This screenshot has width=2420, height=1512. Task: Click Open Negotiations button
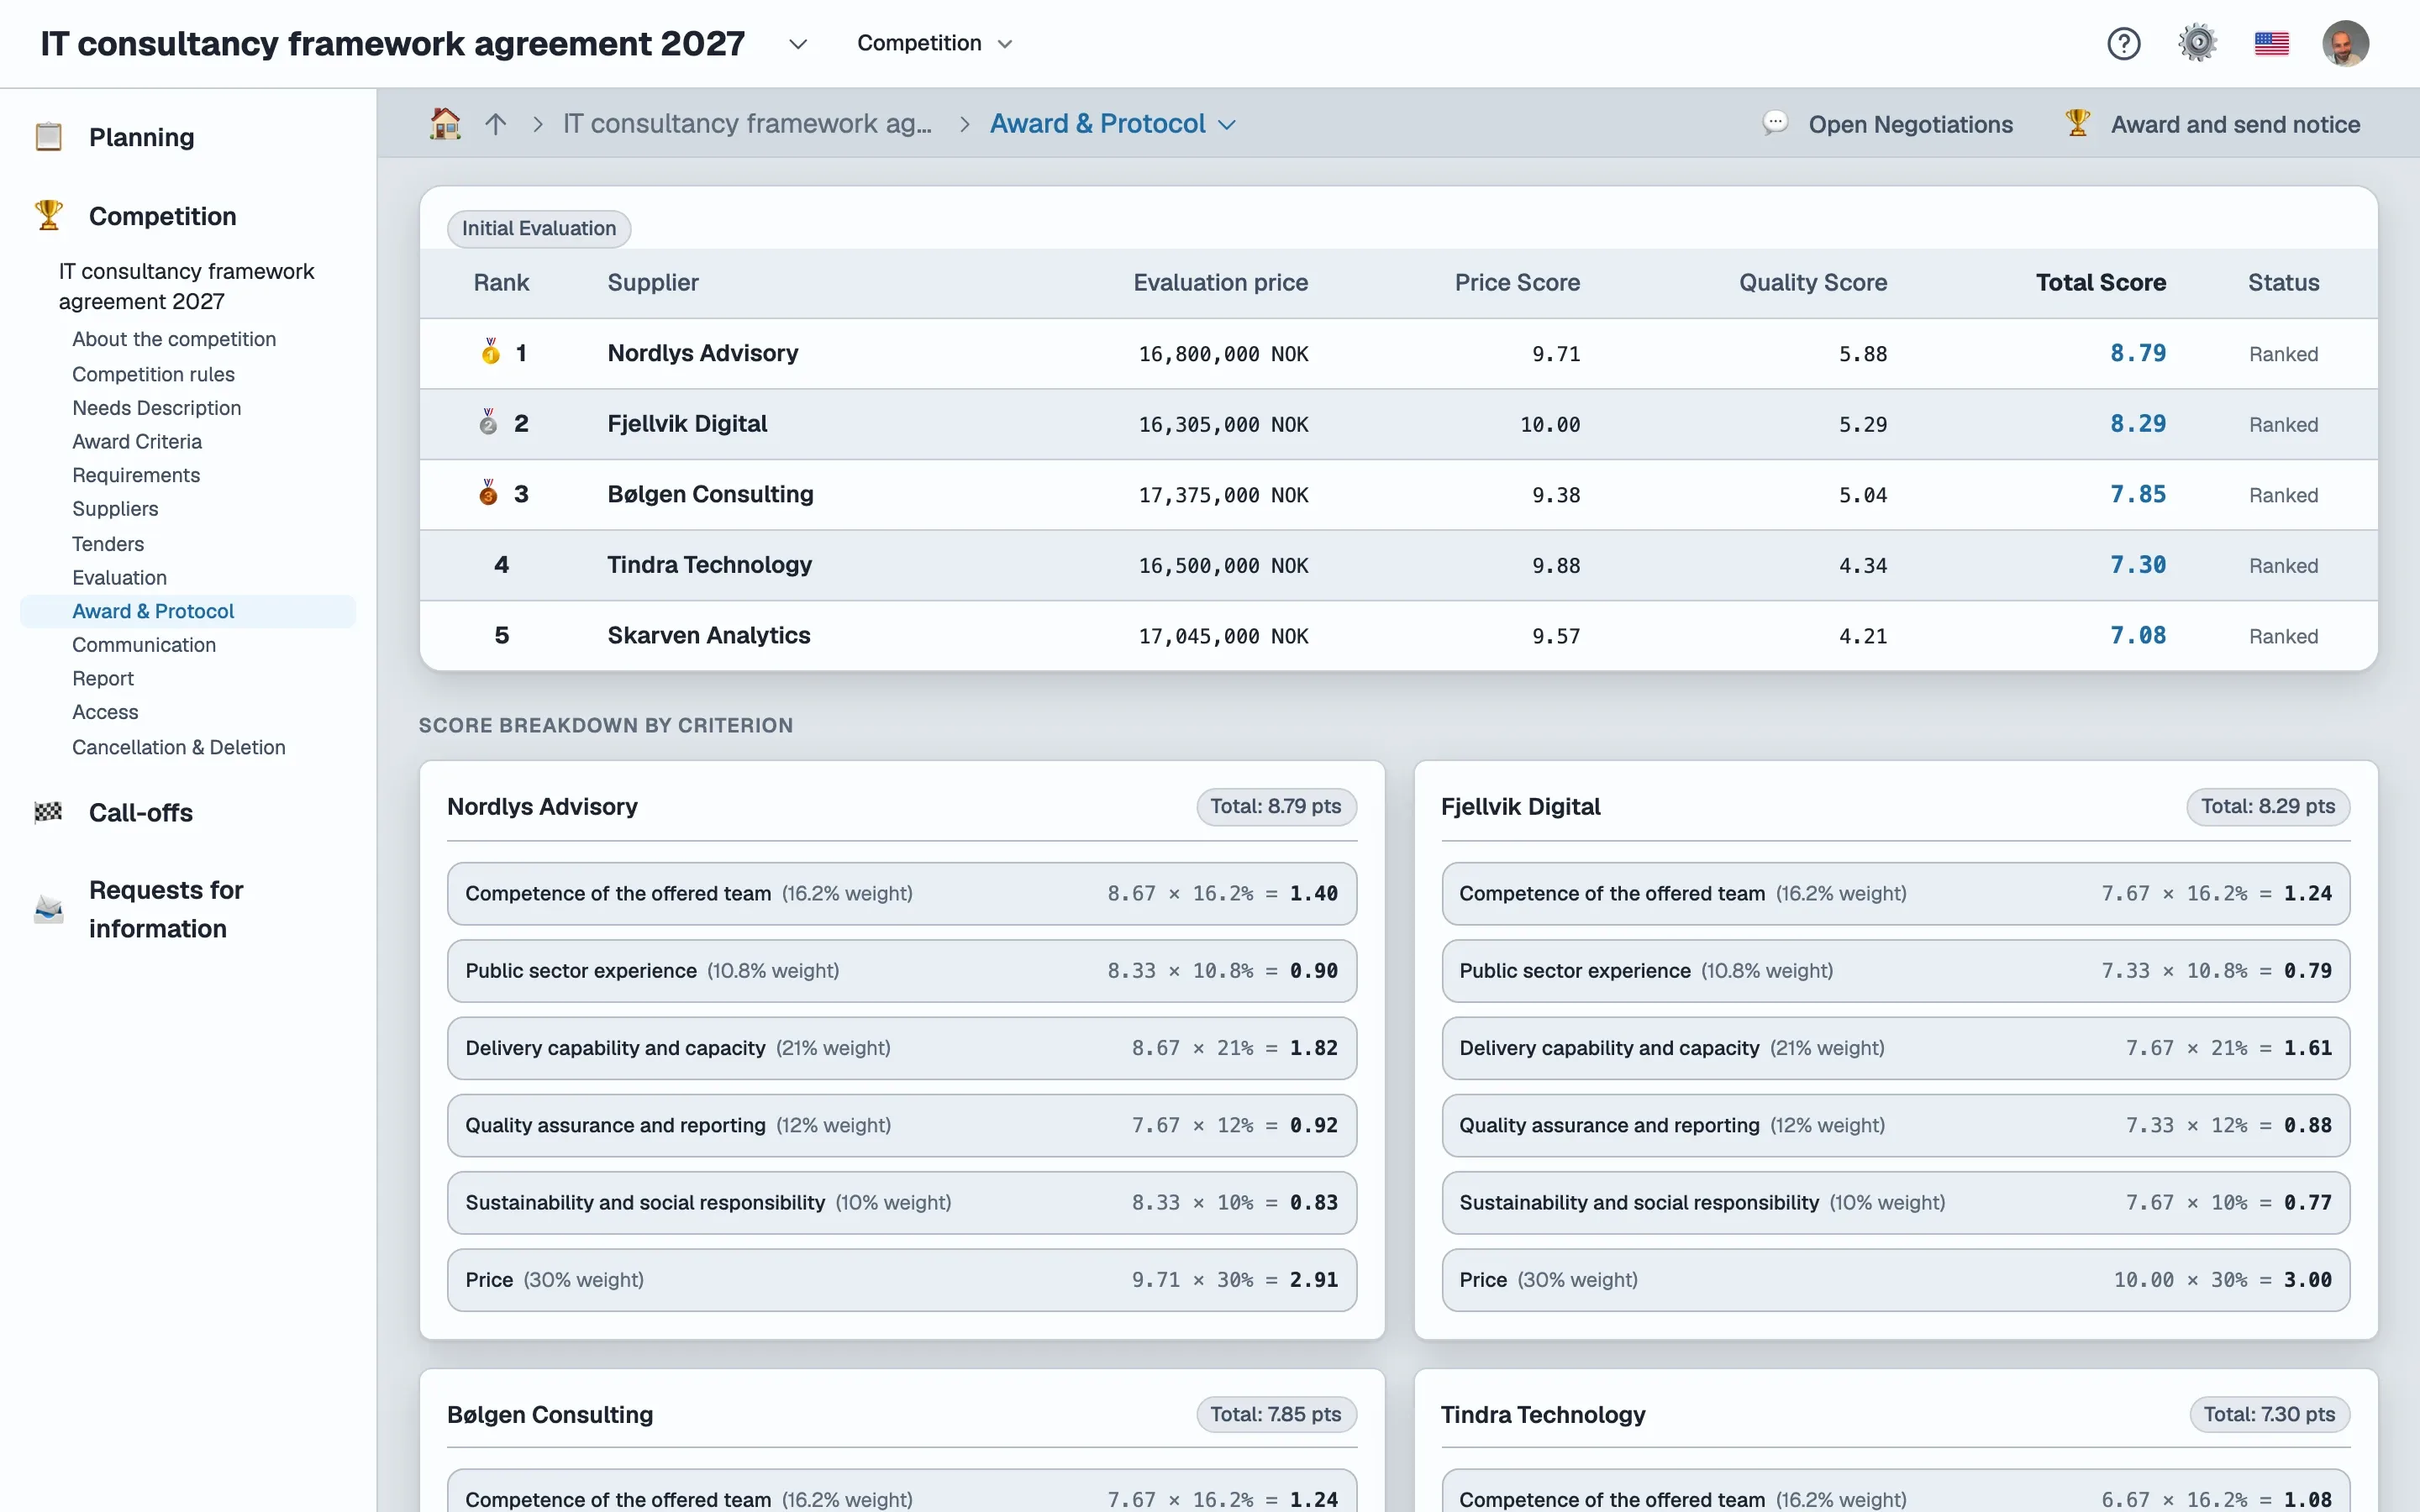(x=1888, y=124)
